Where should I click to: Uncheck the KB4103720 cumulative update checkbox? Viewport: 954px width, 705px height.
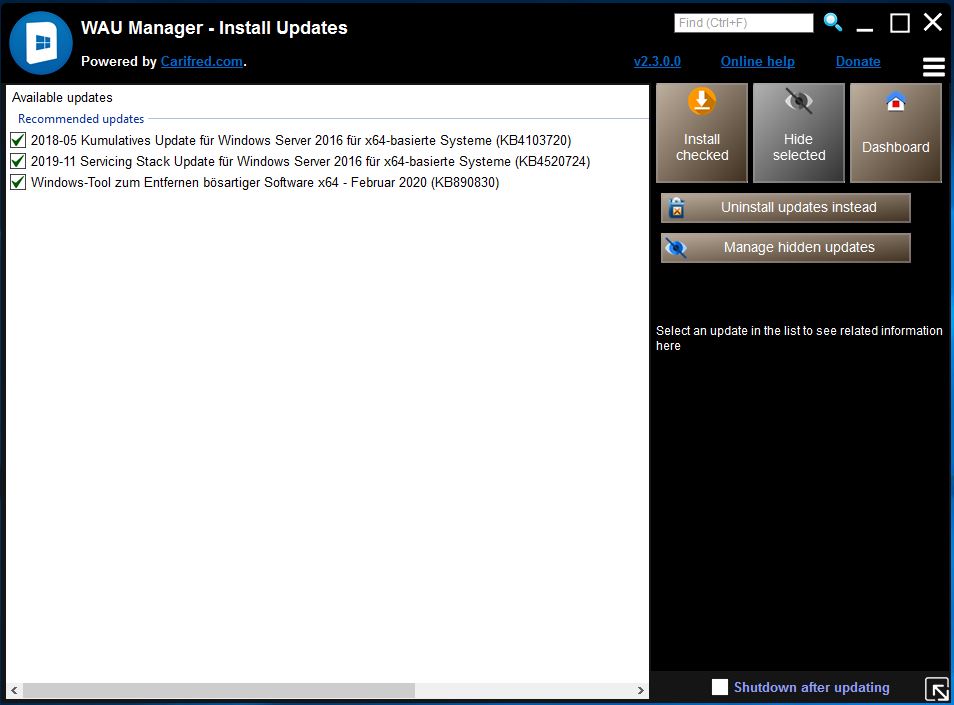coord(18,140)
